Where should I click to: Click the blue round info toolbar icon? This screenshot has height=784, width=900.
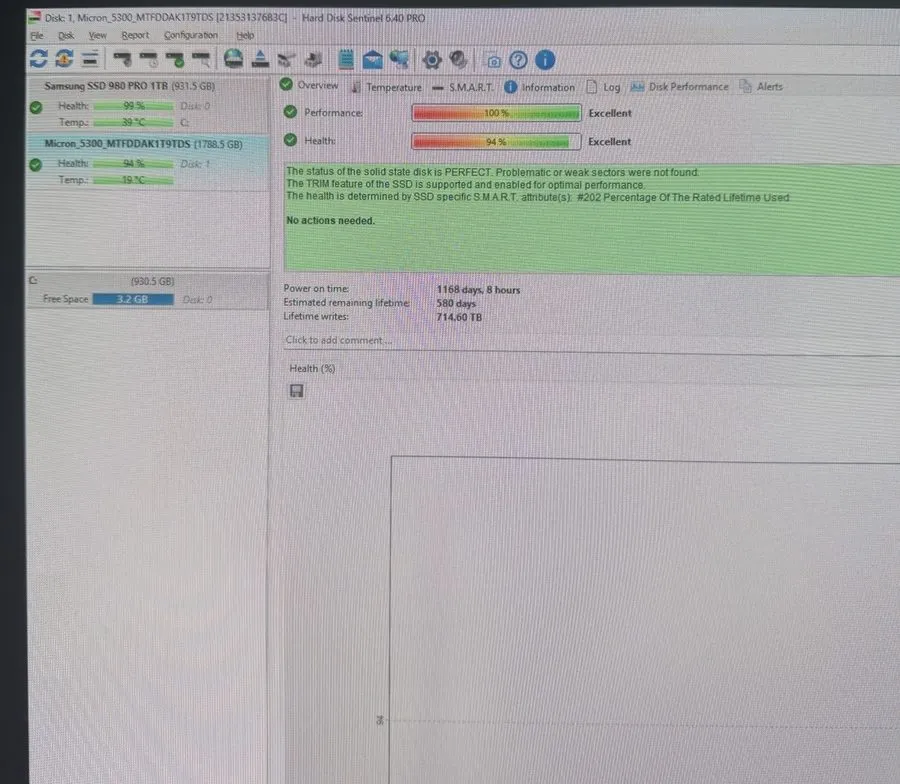[x=545, y=60]
